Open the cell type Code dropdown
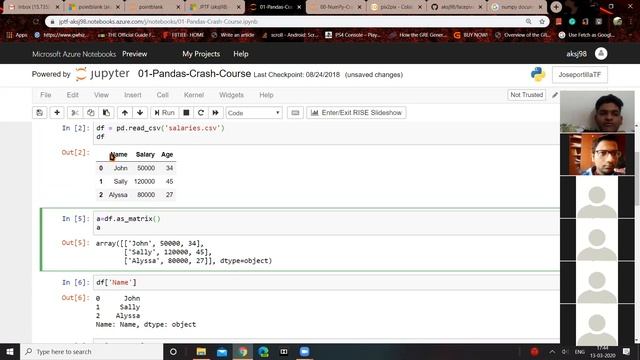The height and width of the screenshot is (360, 640). 254,113
